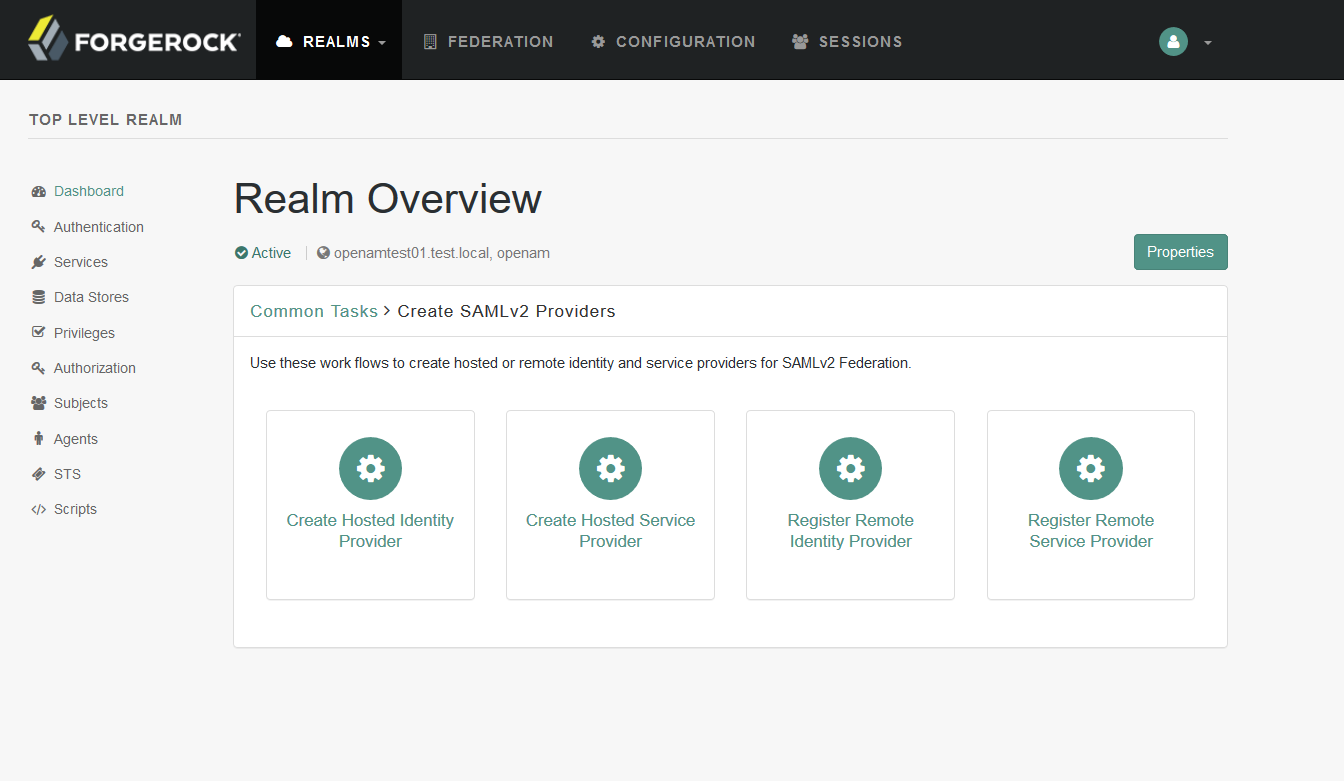
Task: Click the Register Remote Service Provider gear icon
Action: 1091,468
